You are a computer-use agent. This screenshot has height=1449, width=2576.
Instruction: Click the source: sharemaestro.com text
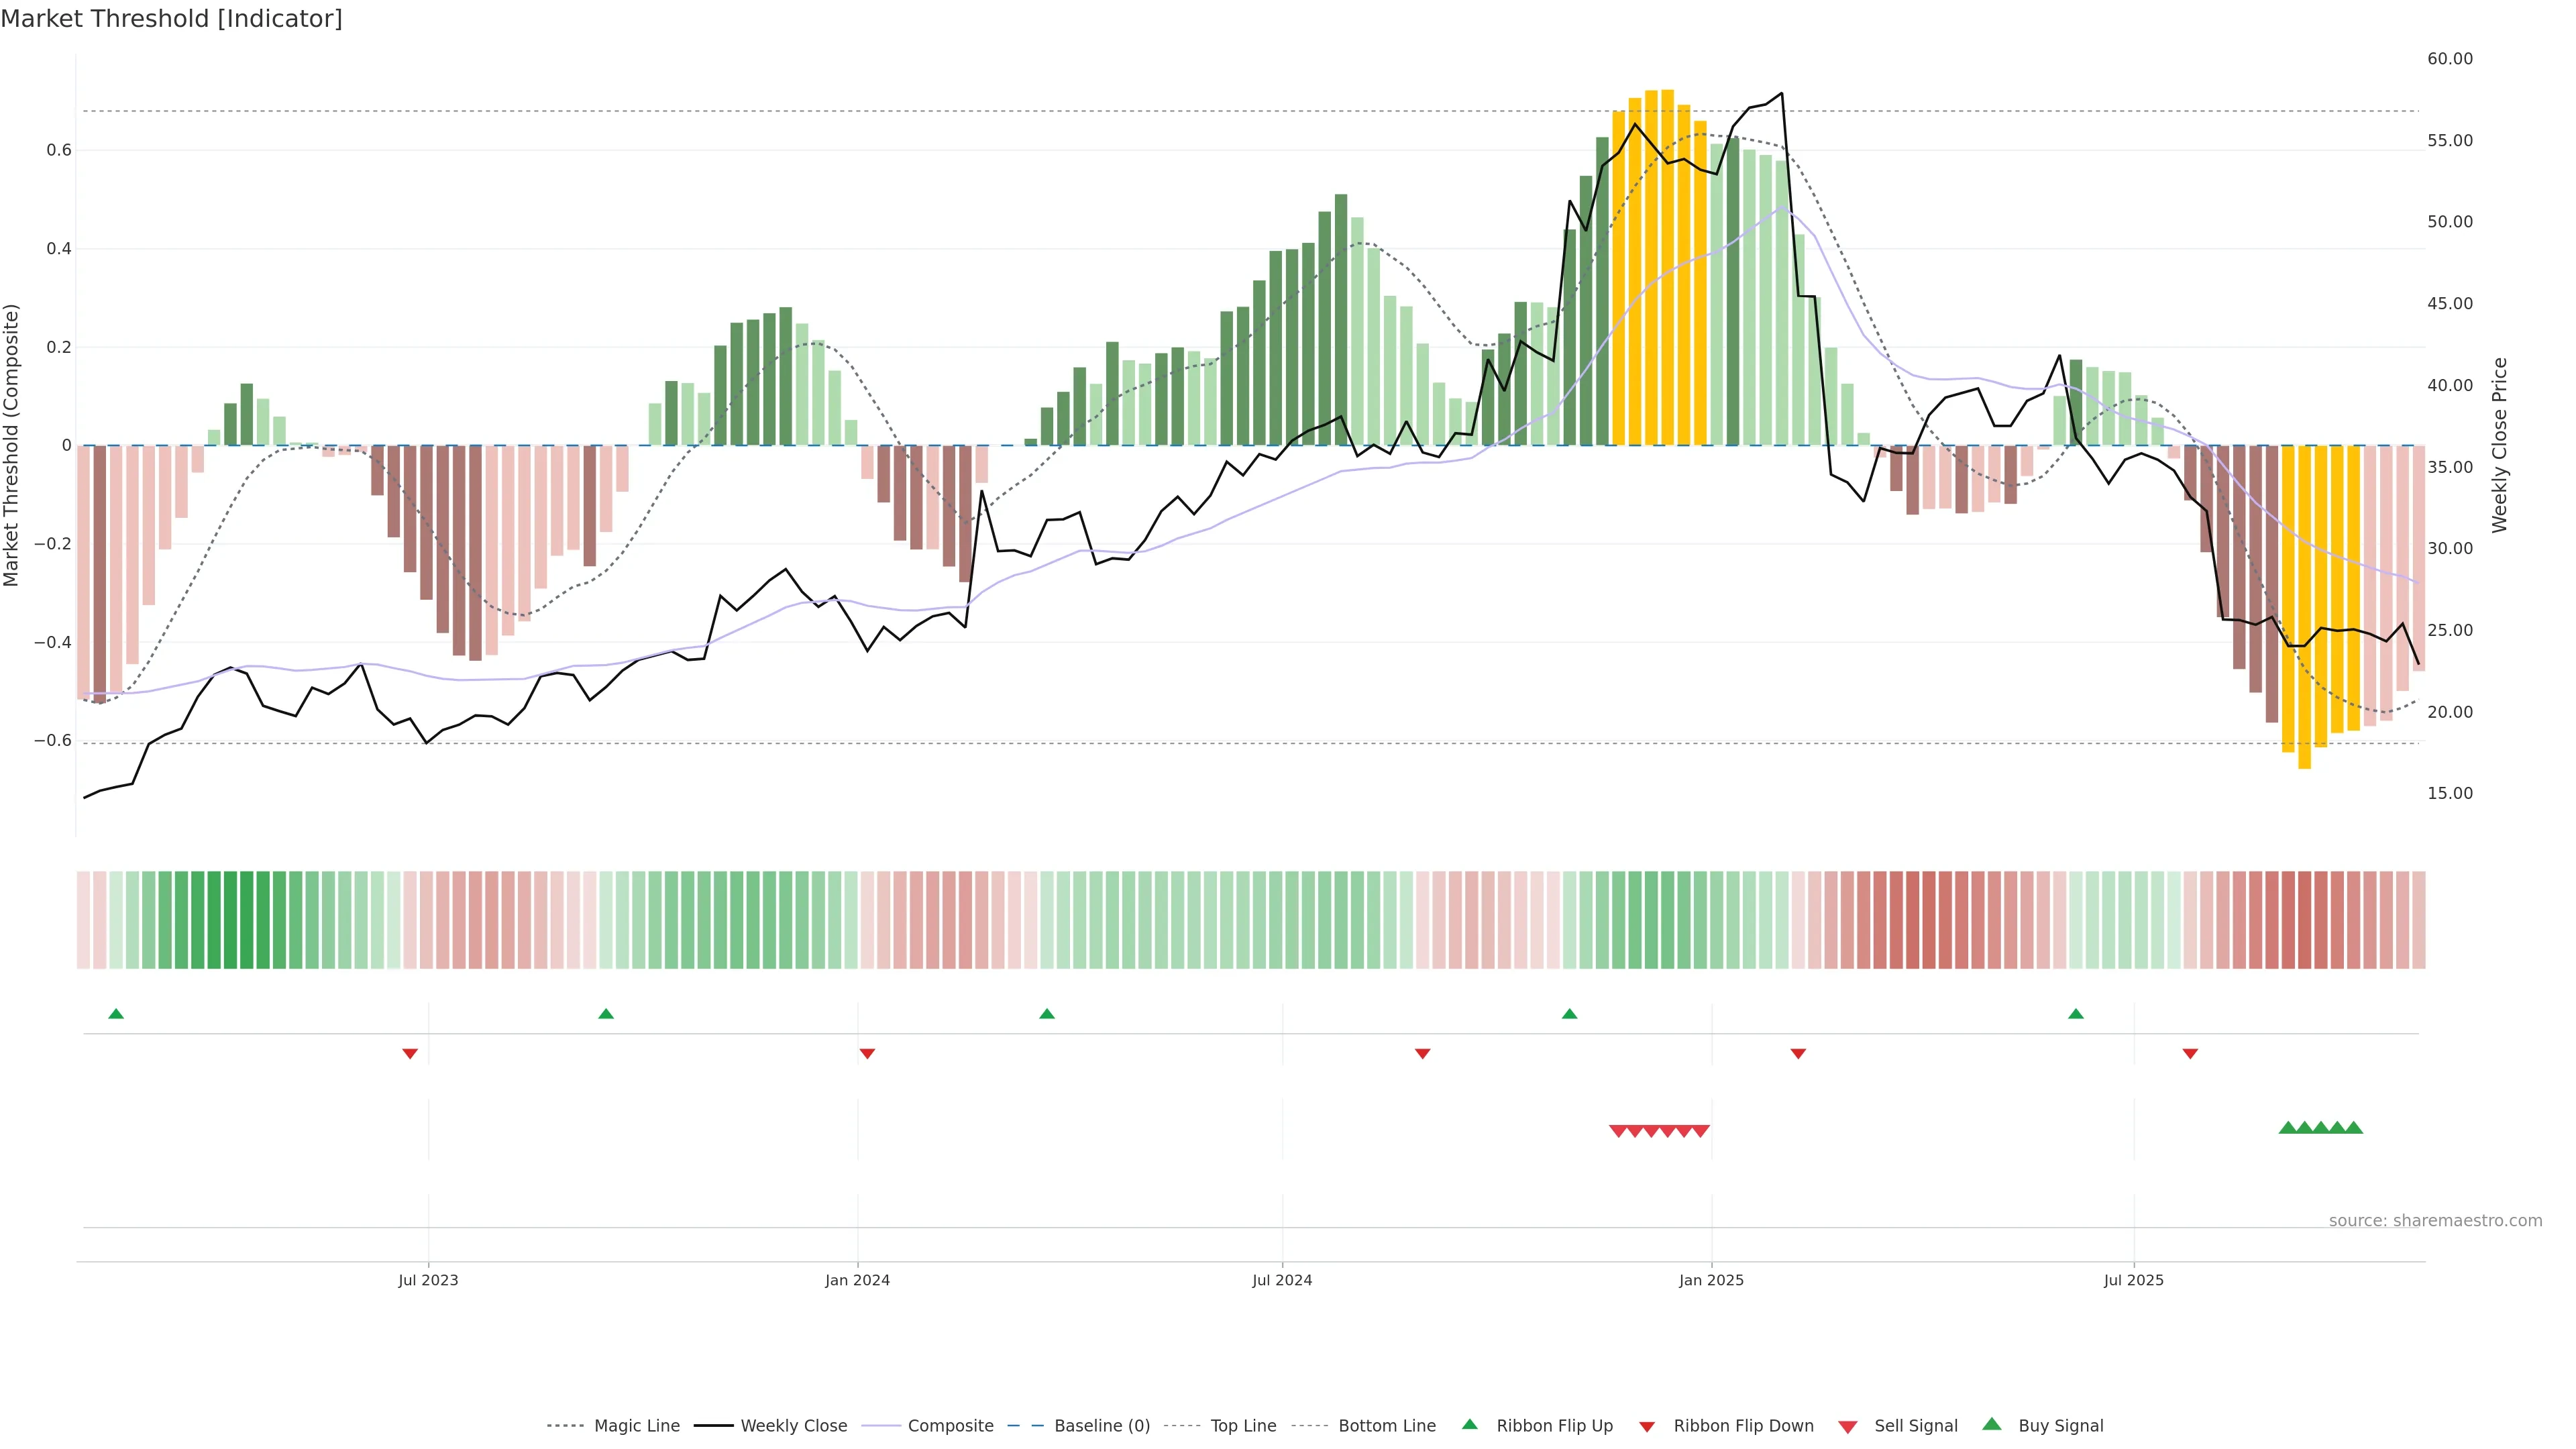click(2435, 1221)
